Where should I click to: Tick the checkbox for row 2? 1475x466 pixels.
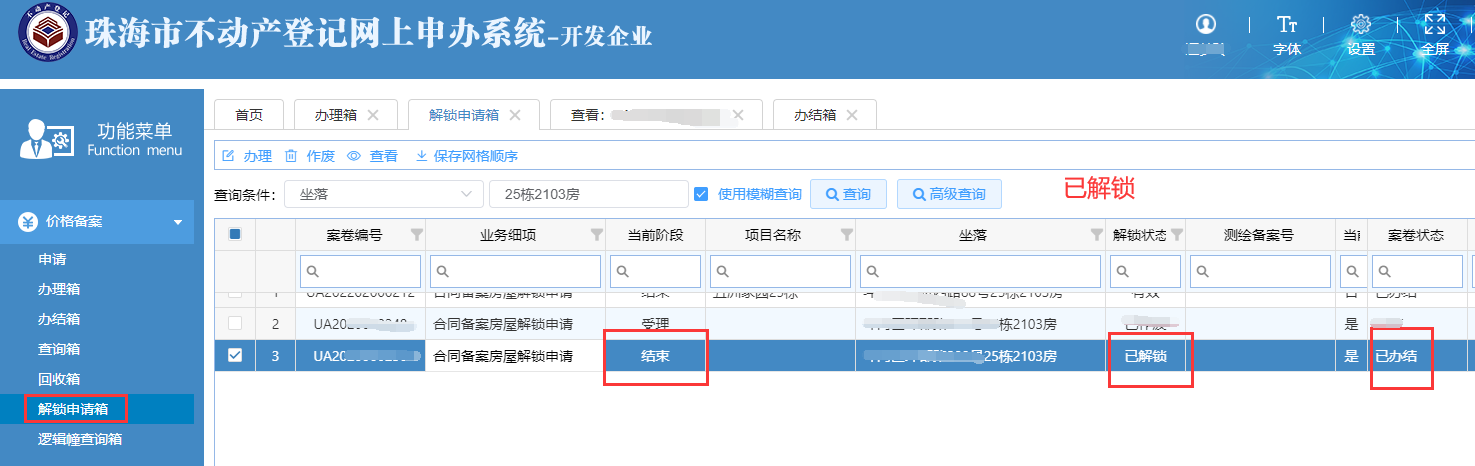[235, 324]
